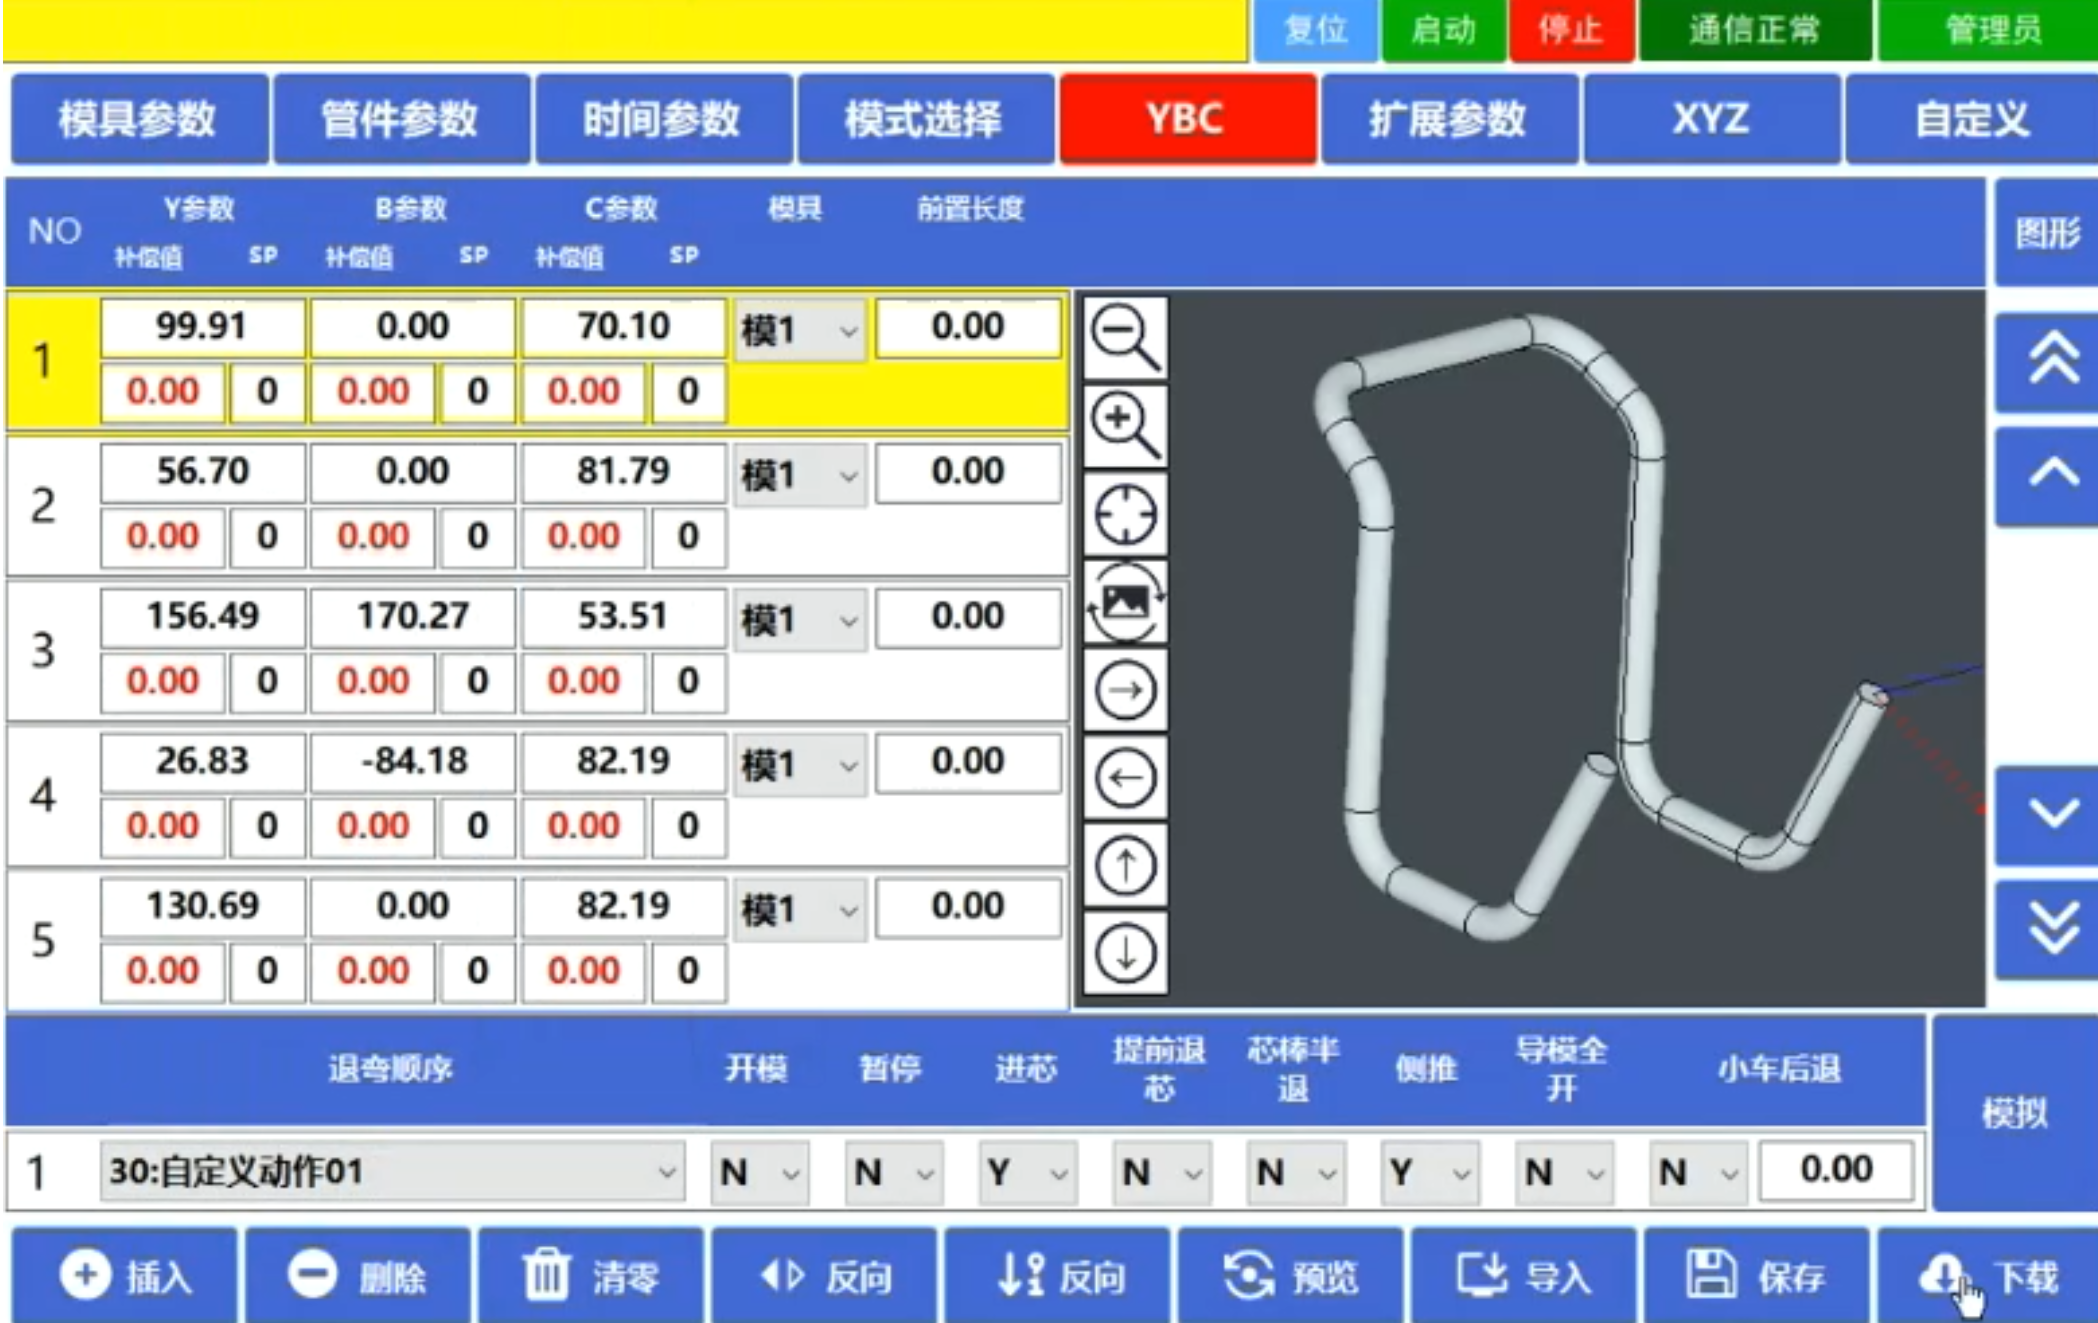The image size is (2098, 1323).
Task: Toggle the 侧推 Y/N selector
Action: (x=1429, y=1171)
